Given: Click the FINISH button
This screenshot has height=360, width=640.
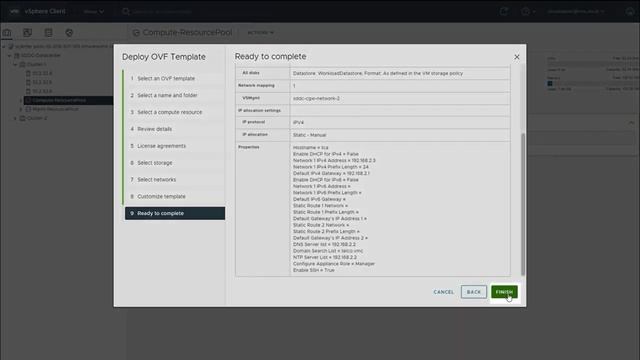Looking at the screenshot, I should 504,292.
